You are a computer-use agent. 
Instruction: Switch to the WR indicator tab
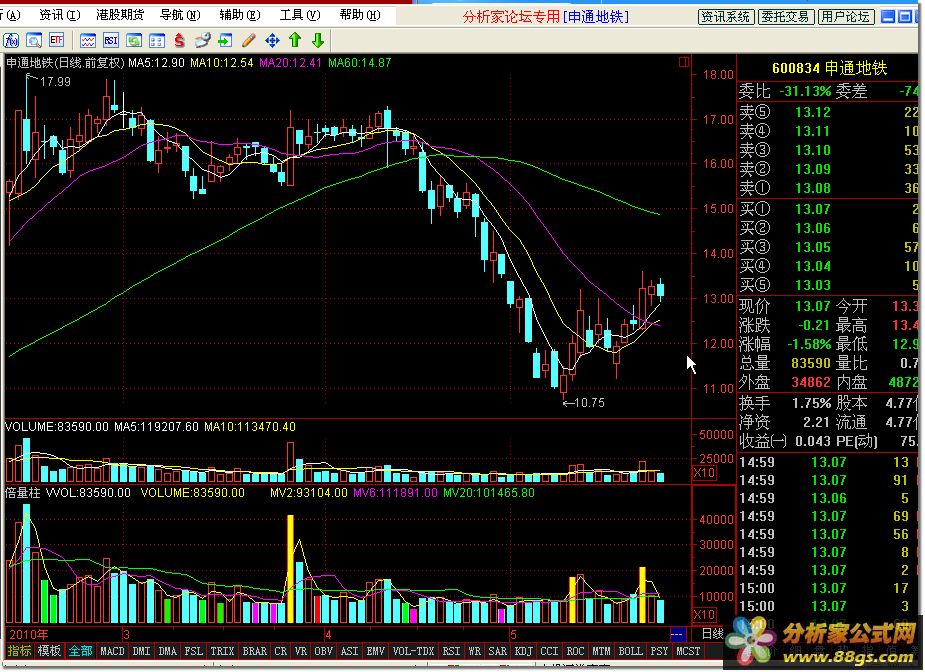pyautogui.click(x=474, y=651)
